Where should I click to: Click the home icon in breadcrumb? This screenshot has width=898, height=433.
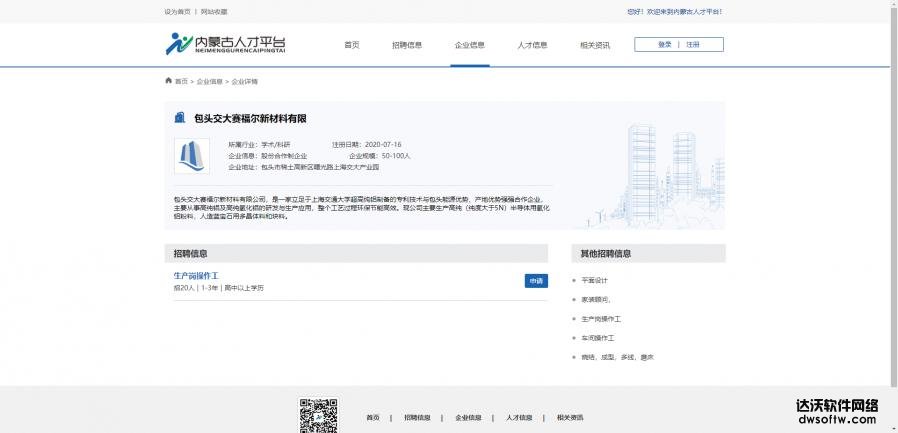(x=168, y=81)
